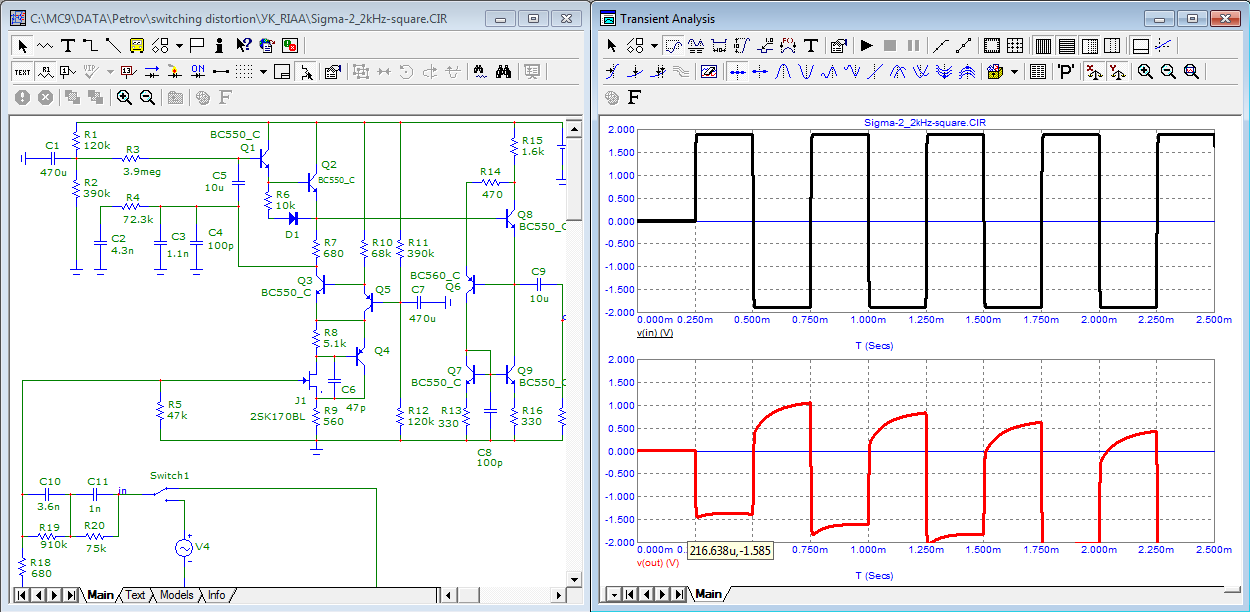The width and height of the screenshot is (1250, 612).
Task: Click the Run analysis play button
Action: tap(866, 45)
